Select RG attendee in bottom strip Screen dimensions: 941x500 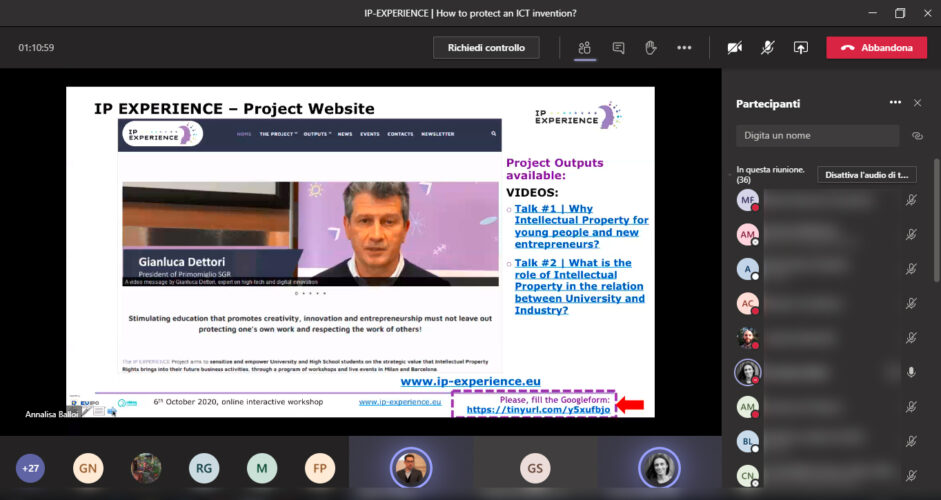[204, 468]
